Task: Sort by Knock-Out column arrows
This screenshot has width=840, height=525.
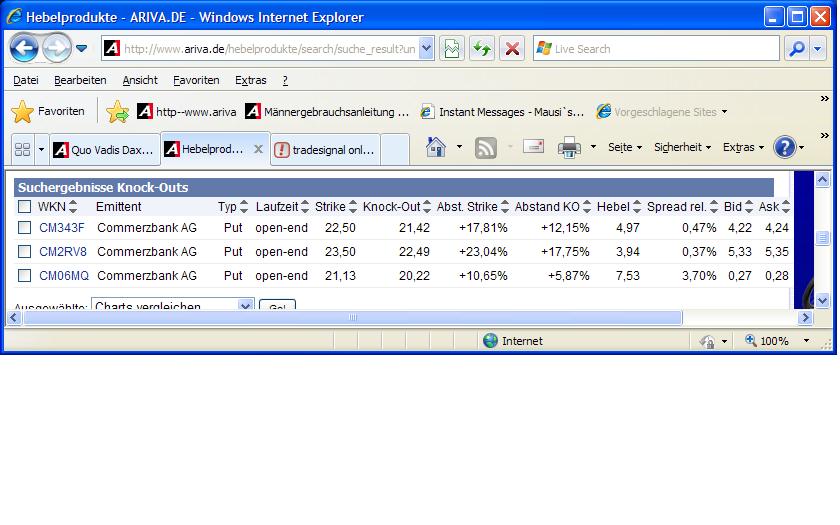Action: tap(427, 206)
